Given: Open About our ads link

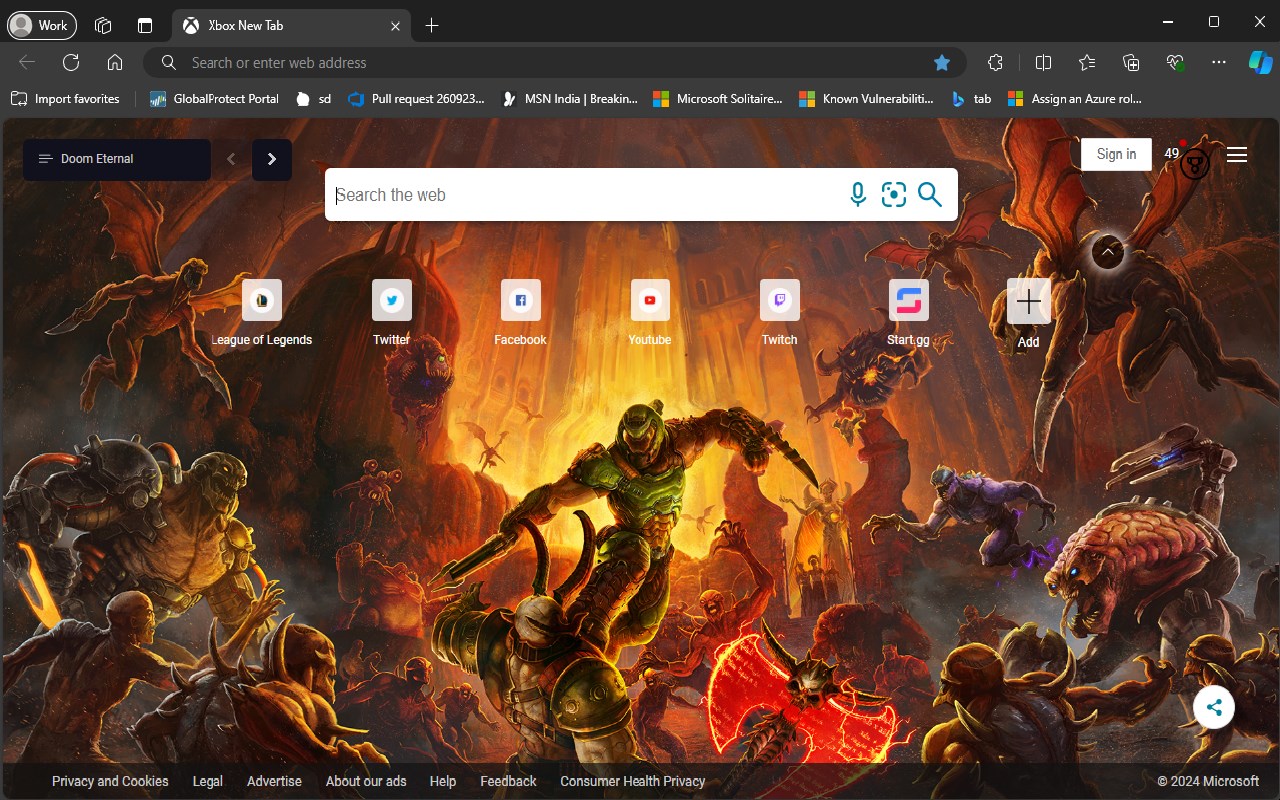Looking at the screenshot, I should [366, 781].
